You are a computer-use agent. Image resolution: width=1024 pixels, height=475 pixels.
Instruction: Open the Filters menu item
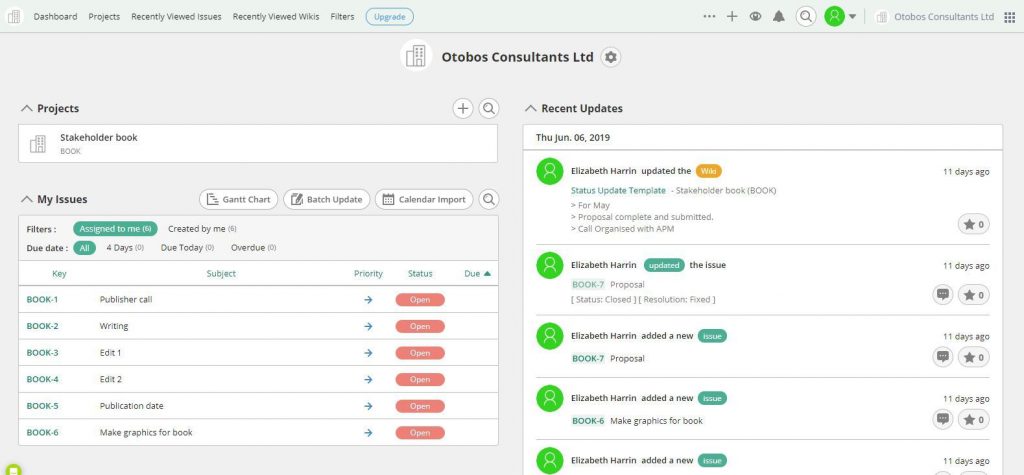(x=342, y=16)
